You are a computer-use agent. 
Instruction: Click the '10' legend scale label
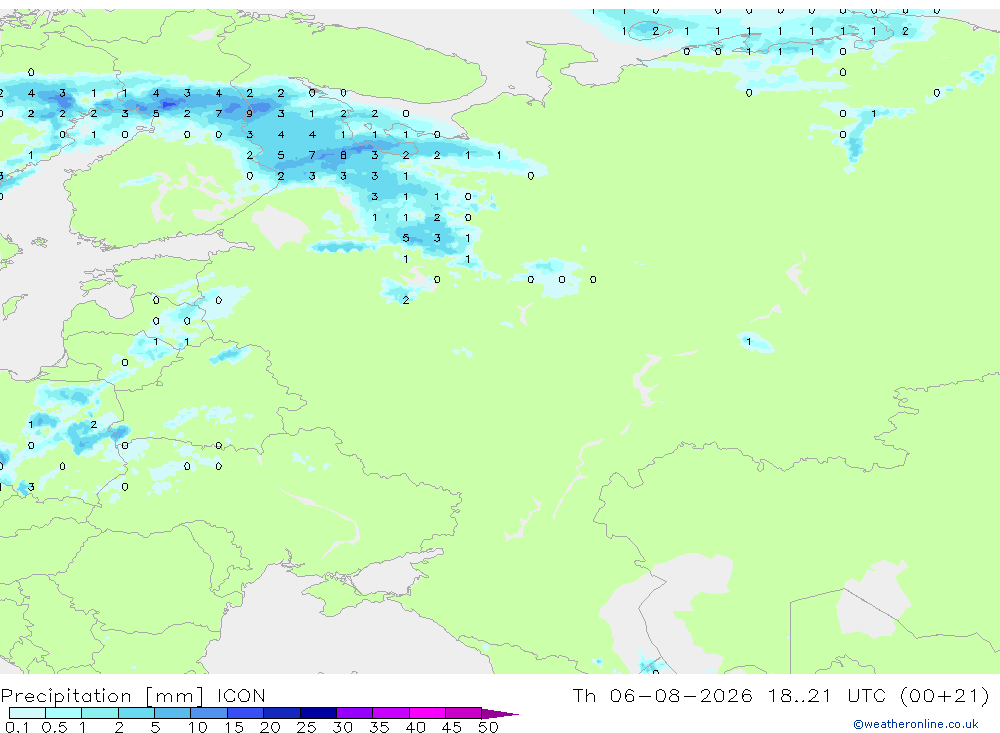pos(198,727)
